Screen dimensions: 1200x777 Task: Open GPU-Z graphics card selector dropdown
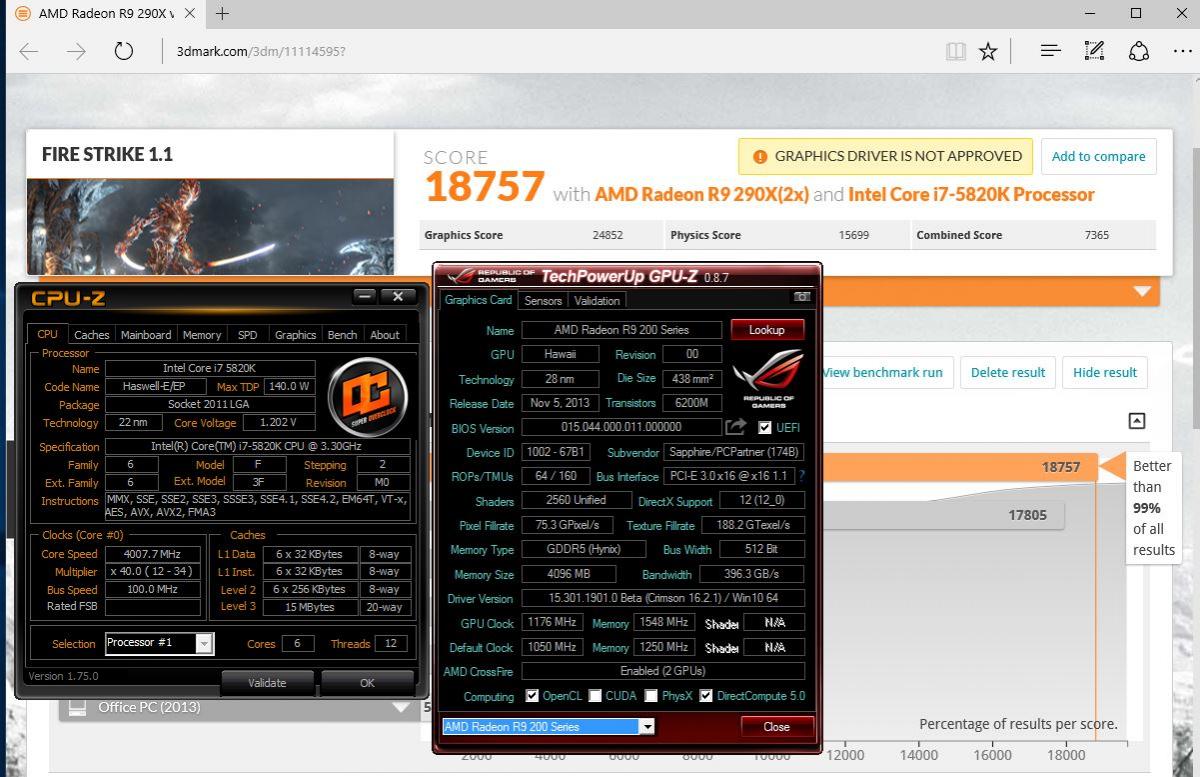648,727
